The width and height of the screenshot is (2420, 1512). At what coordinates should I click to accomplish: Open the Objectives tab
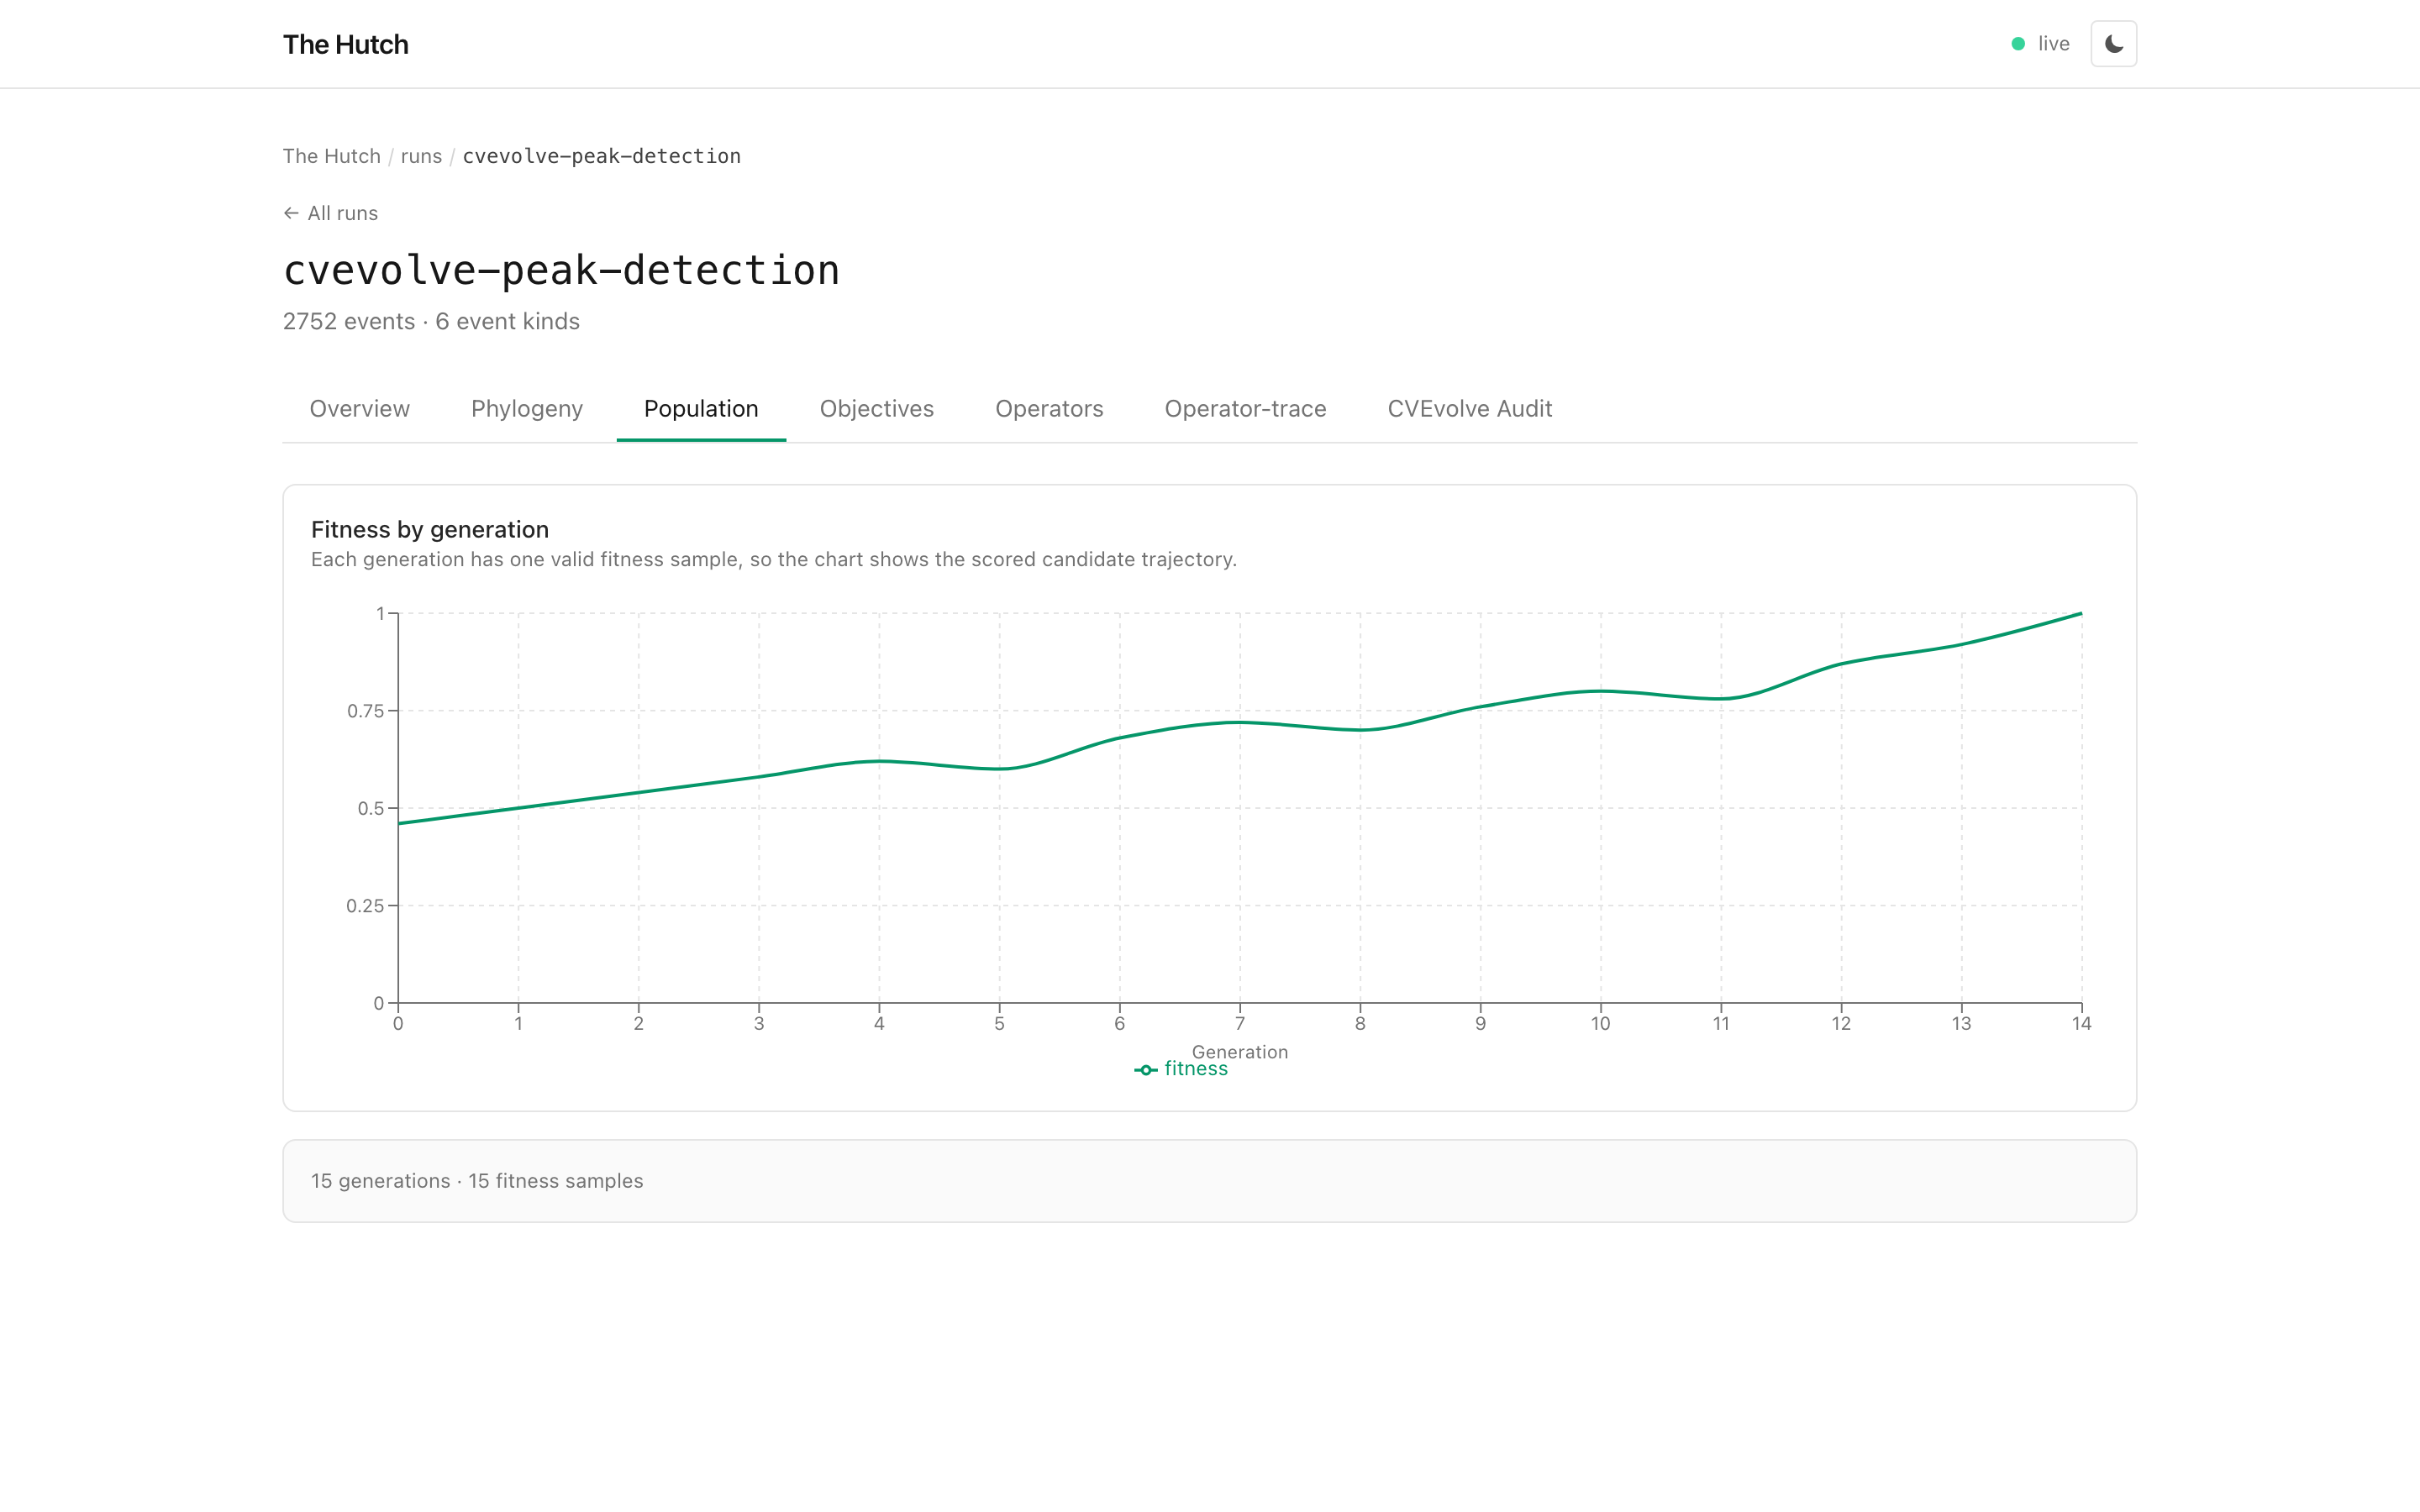877,409
